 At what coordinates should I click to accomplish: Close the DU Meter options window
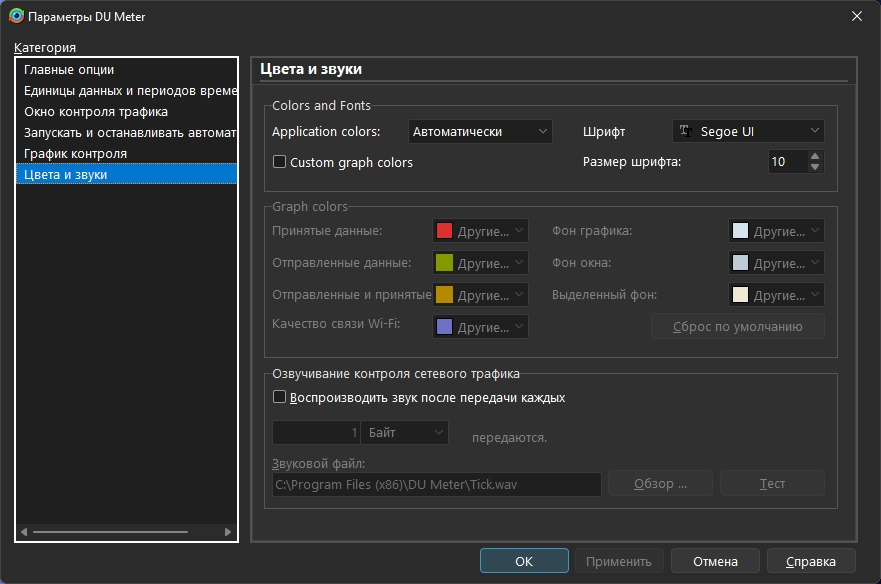pos(856,16)
